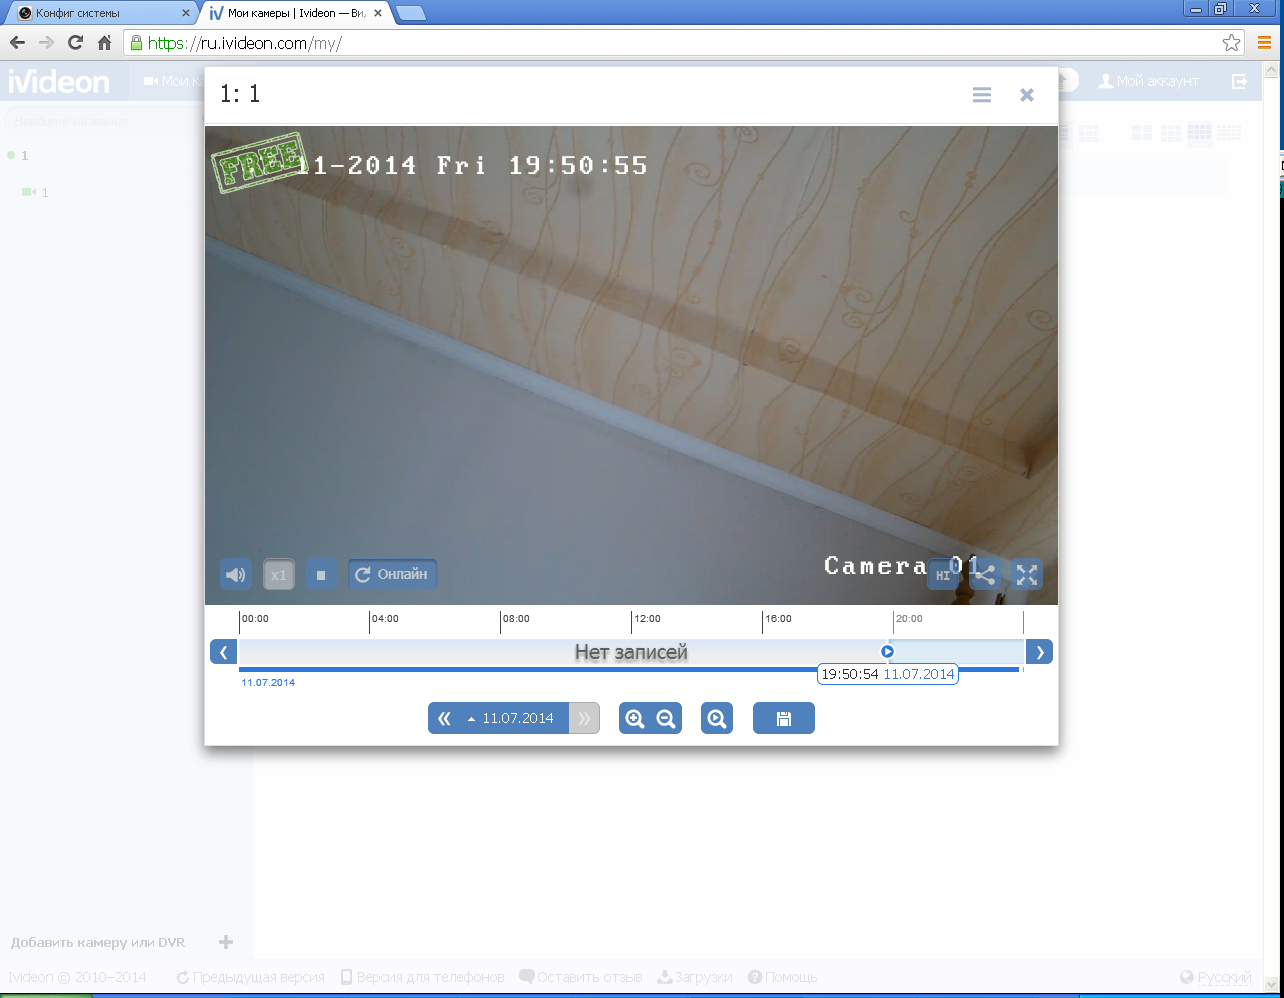Image resolution: width=1284 pixels, height=998 pixels.
Task: Close the Конфиг системы tab
Action: [185, 13]
